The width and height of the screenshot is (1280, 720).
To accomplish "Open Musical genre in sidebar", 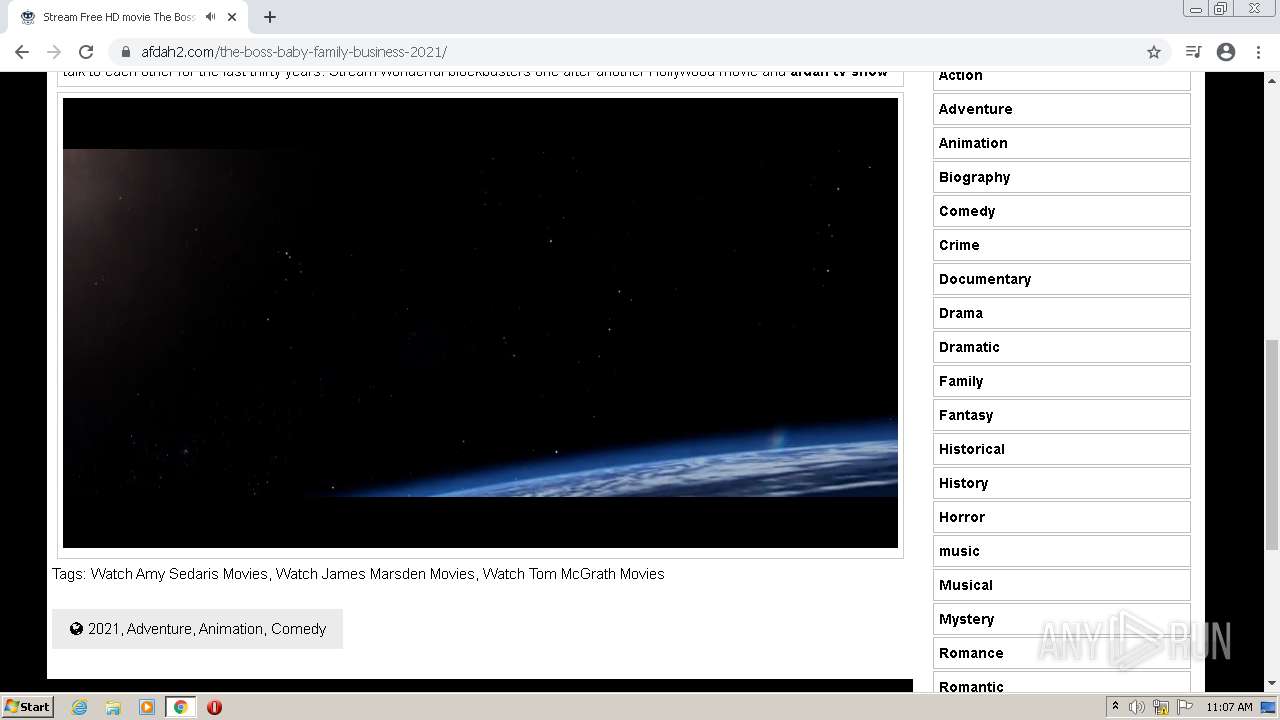I will tap(1061, 585).
